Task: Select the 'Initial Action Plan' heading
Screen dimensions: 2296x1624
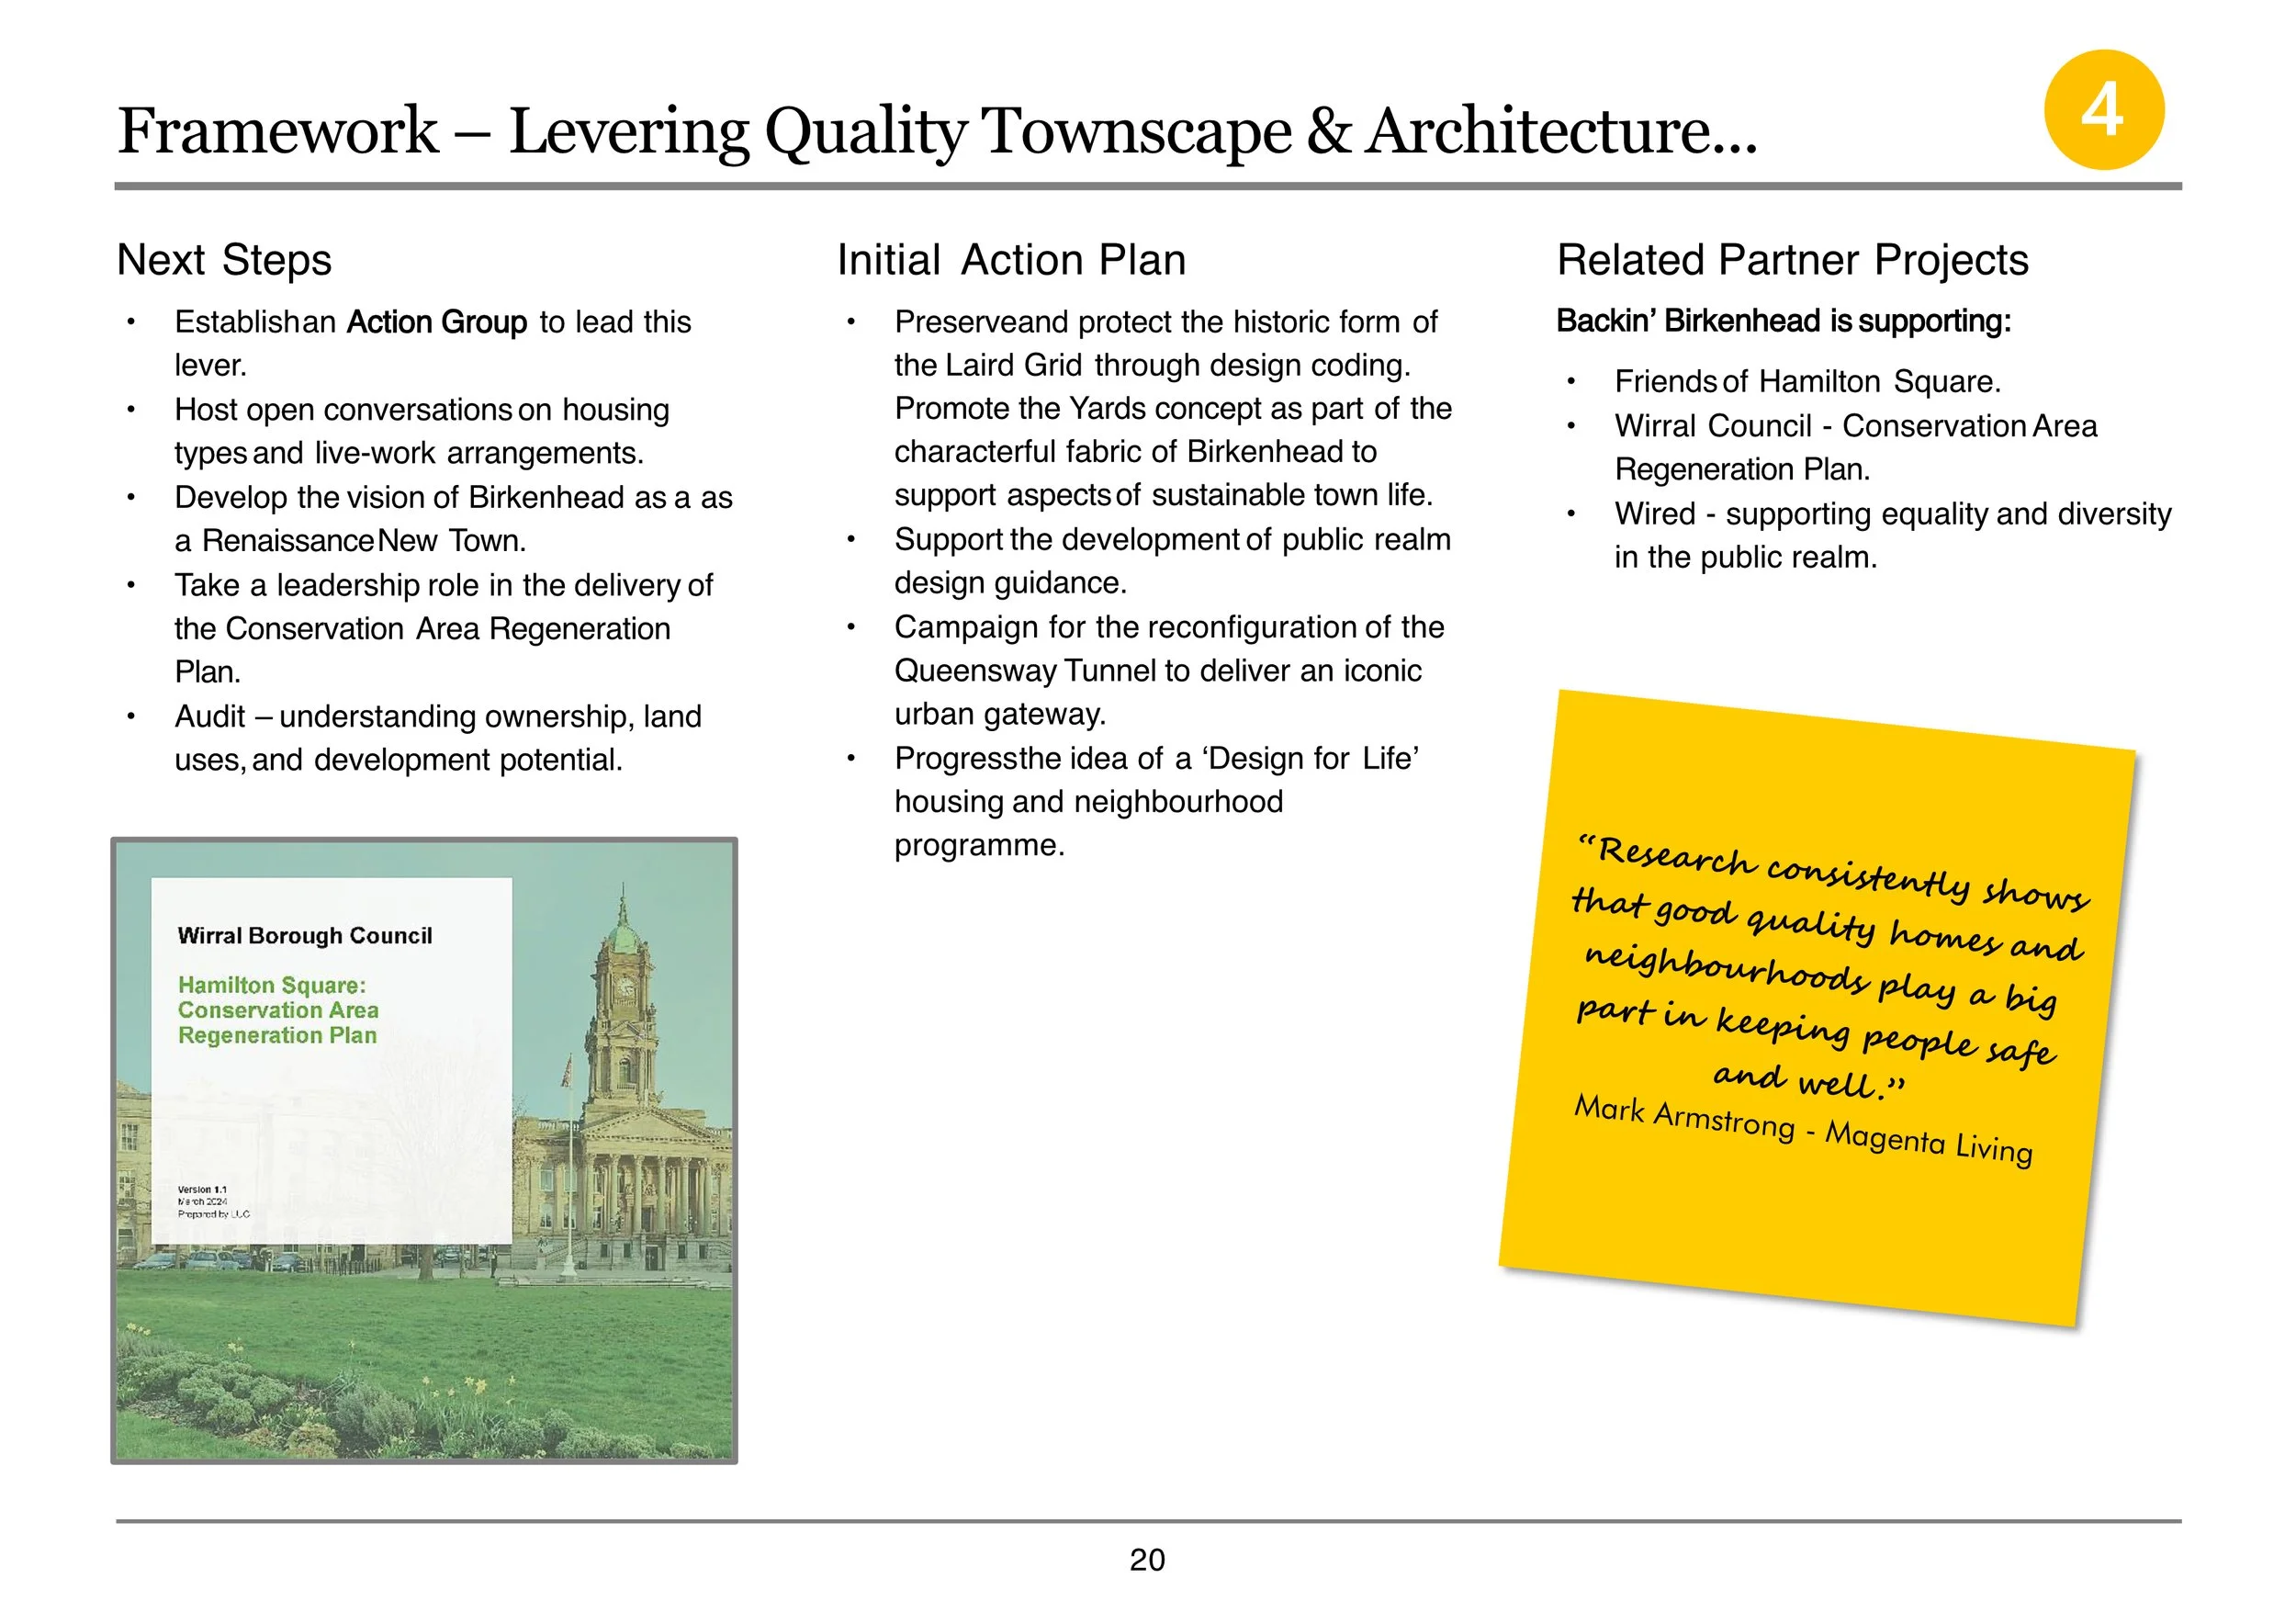Action: click(1013, 260)
